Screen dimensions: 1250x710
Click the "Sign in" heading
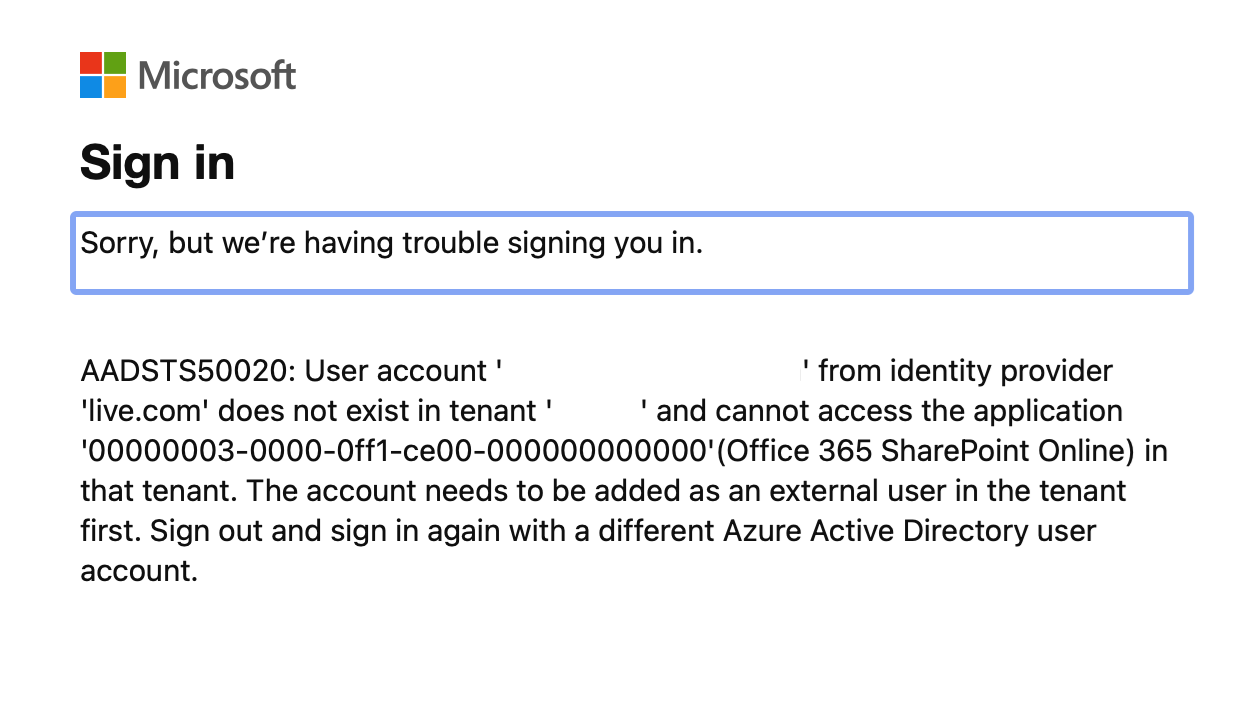(x=157, y=163)
